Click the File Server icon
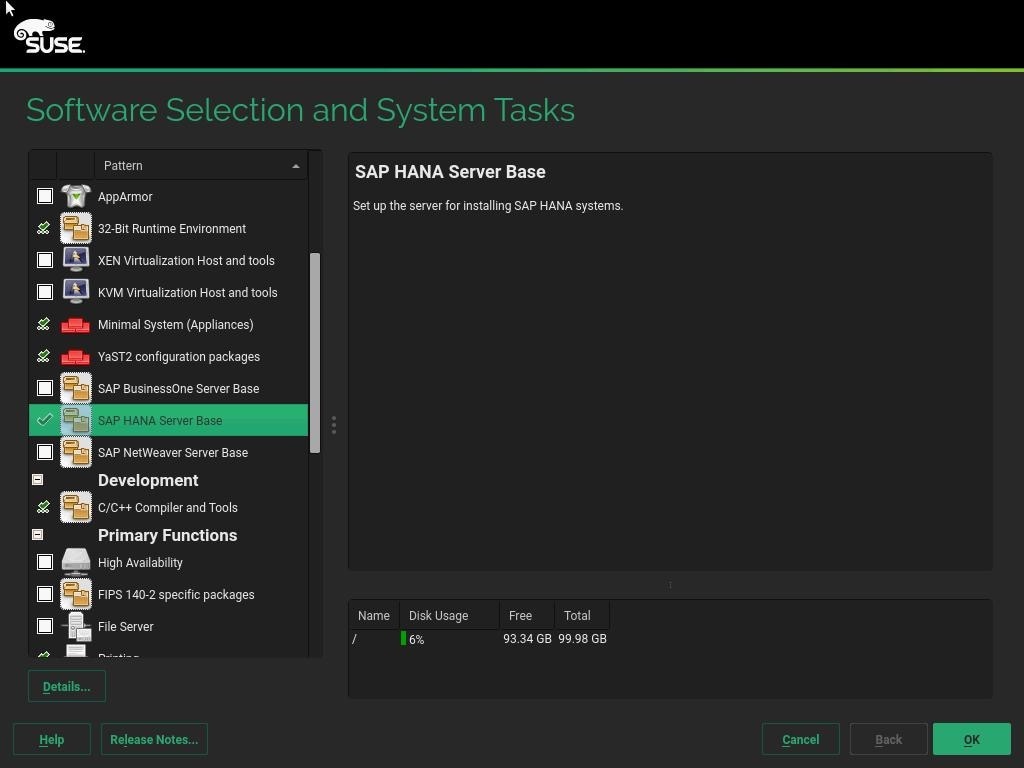The image size is (1024, 768). click(x=77, y=626)
